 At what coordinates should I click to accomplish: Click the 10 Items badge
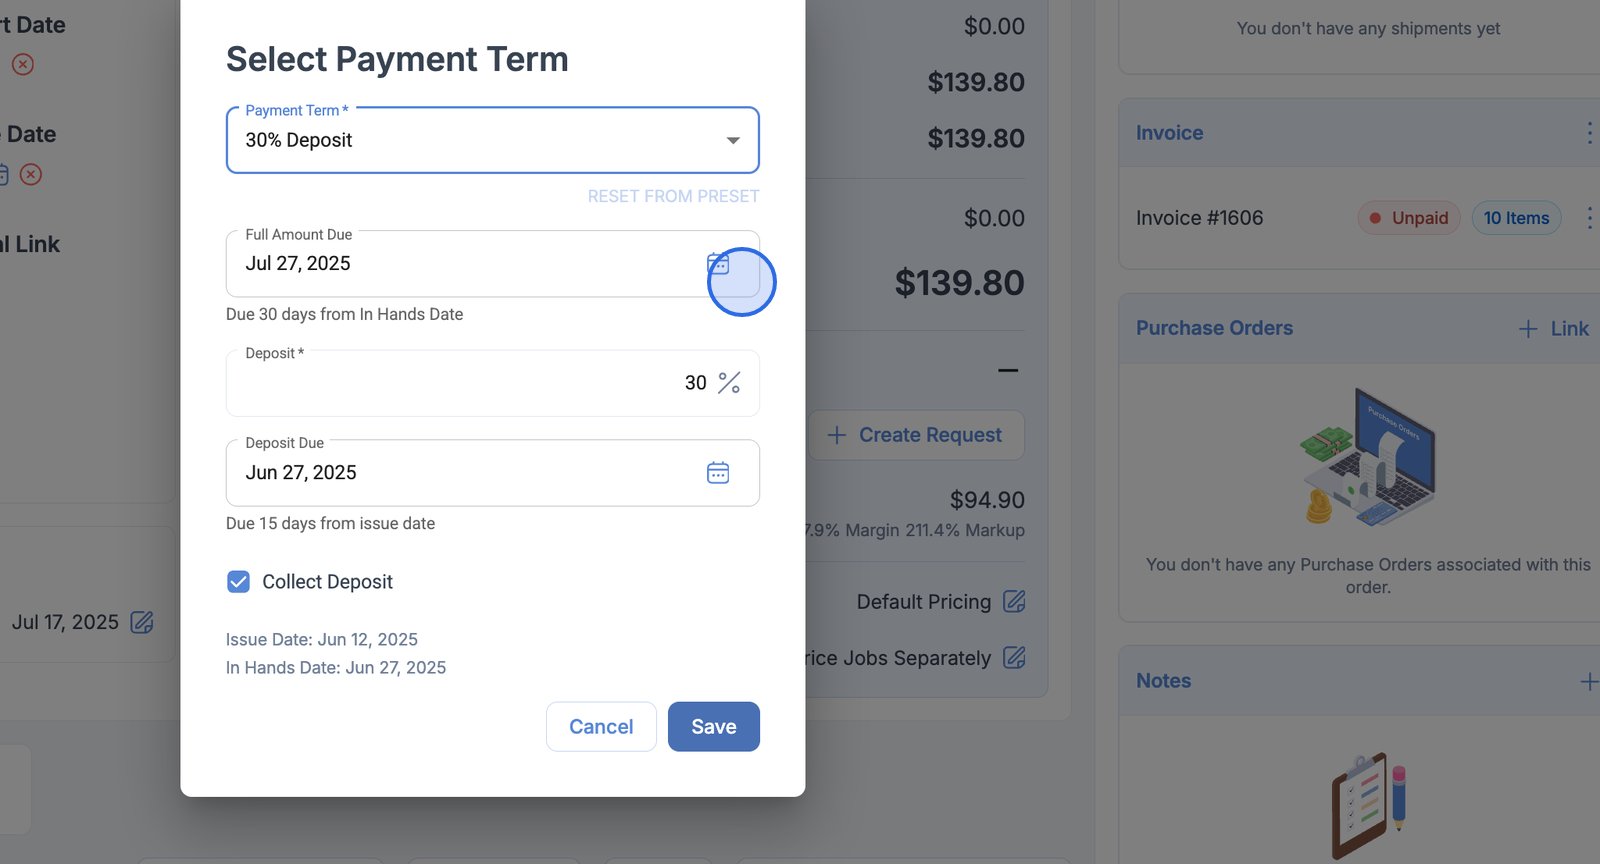tap(1516, 218)
